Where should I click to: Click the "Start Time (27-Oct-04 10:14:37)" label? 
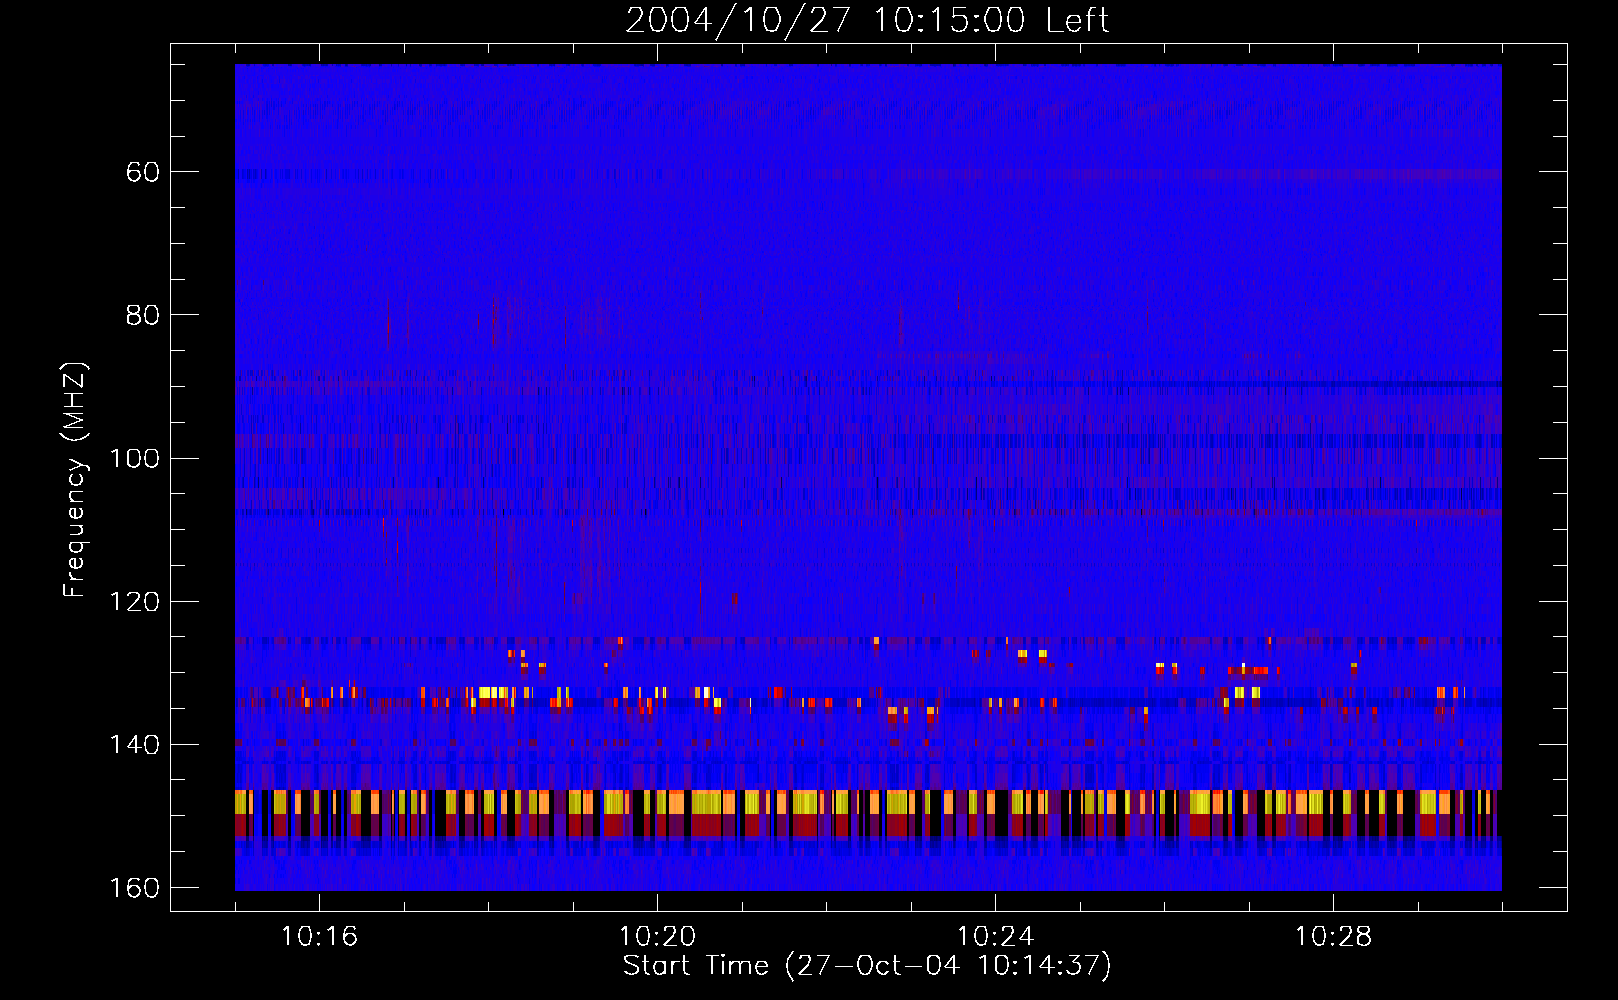pos(867,966)
